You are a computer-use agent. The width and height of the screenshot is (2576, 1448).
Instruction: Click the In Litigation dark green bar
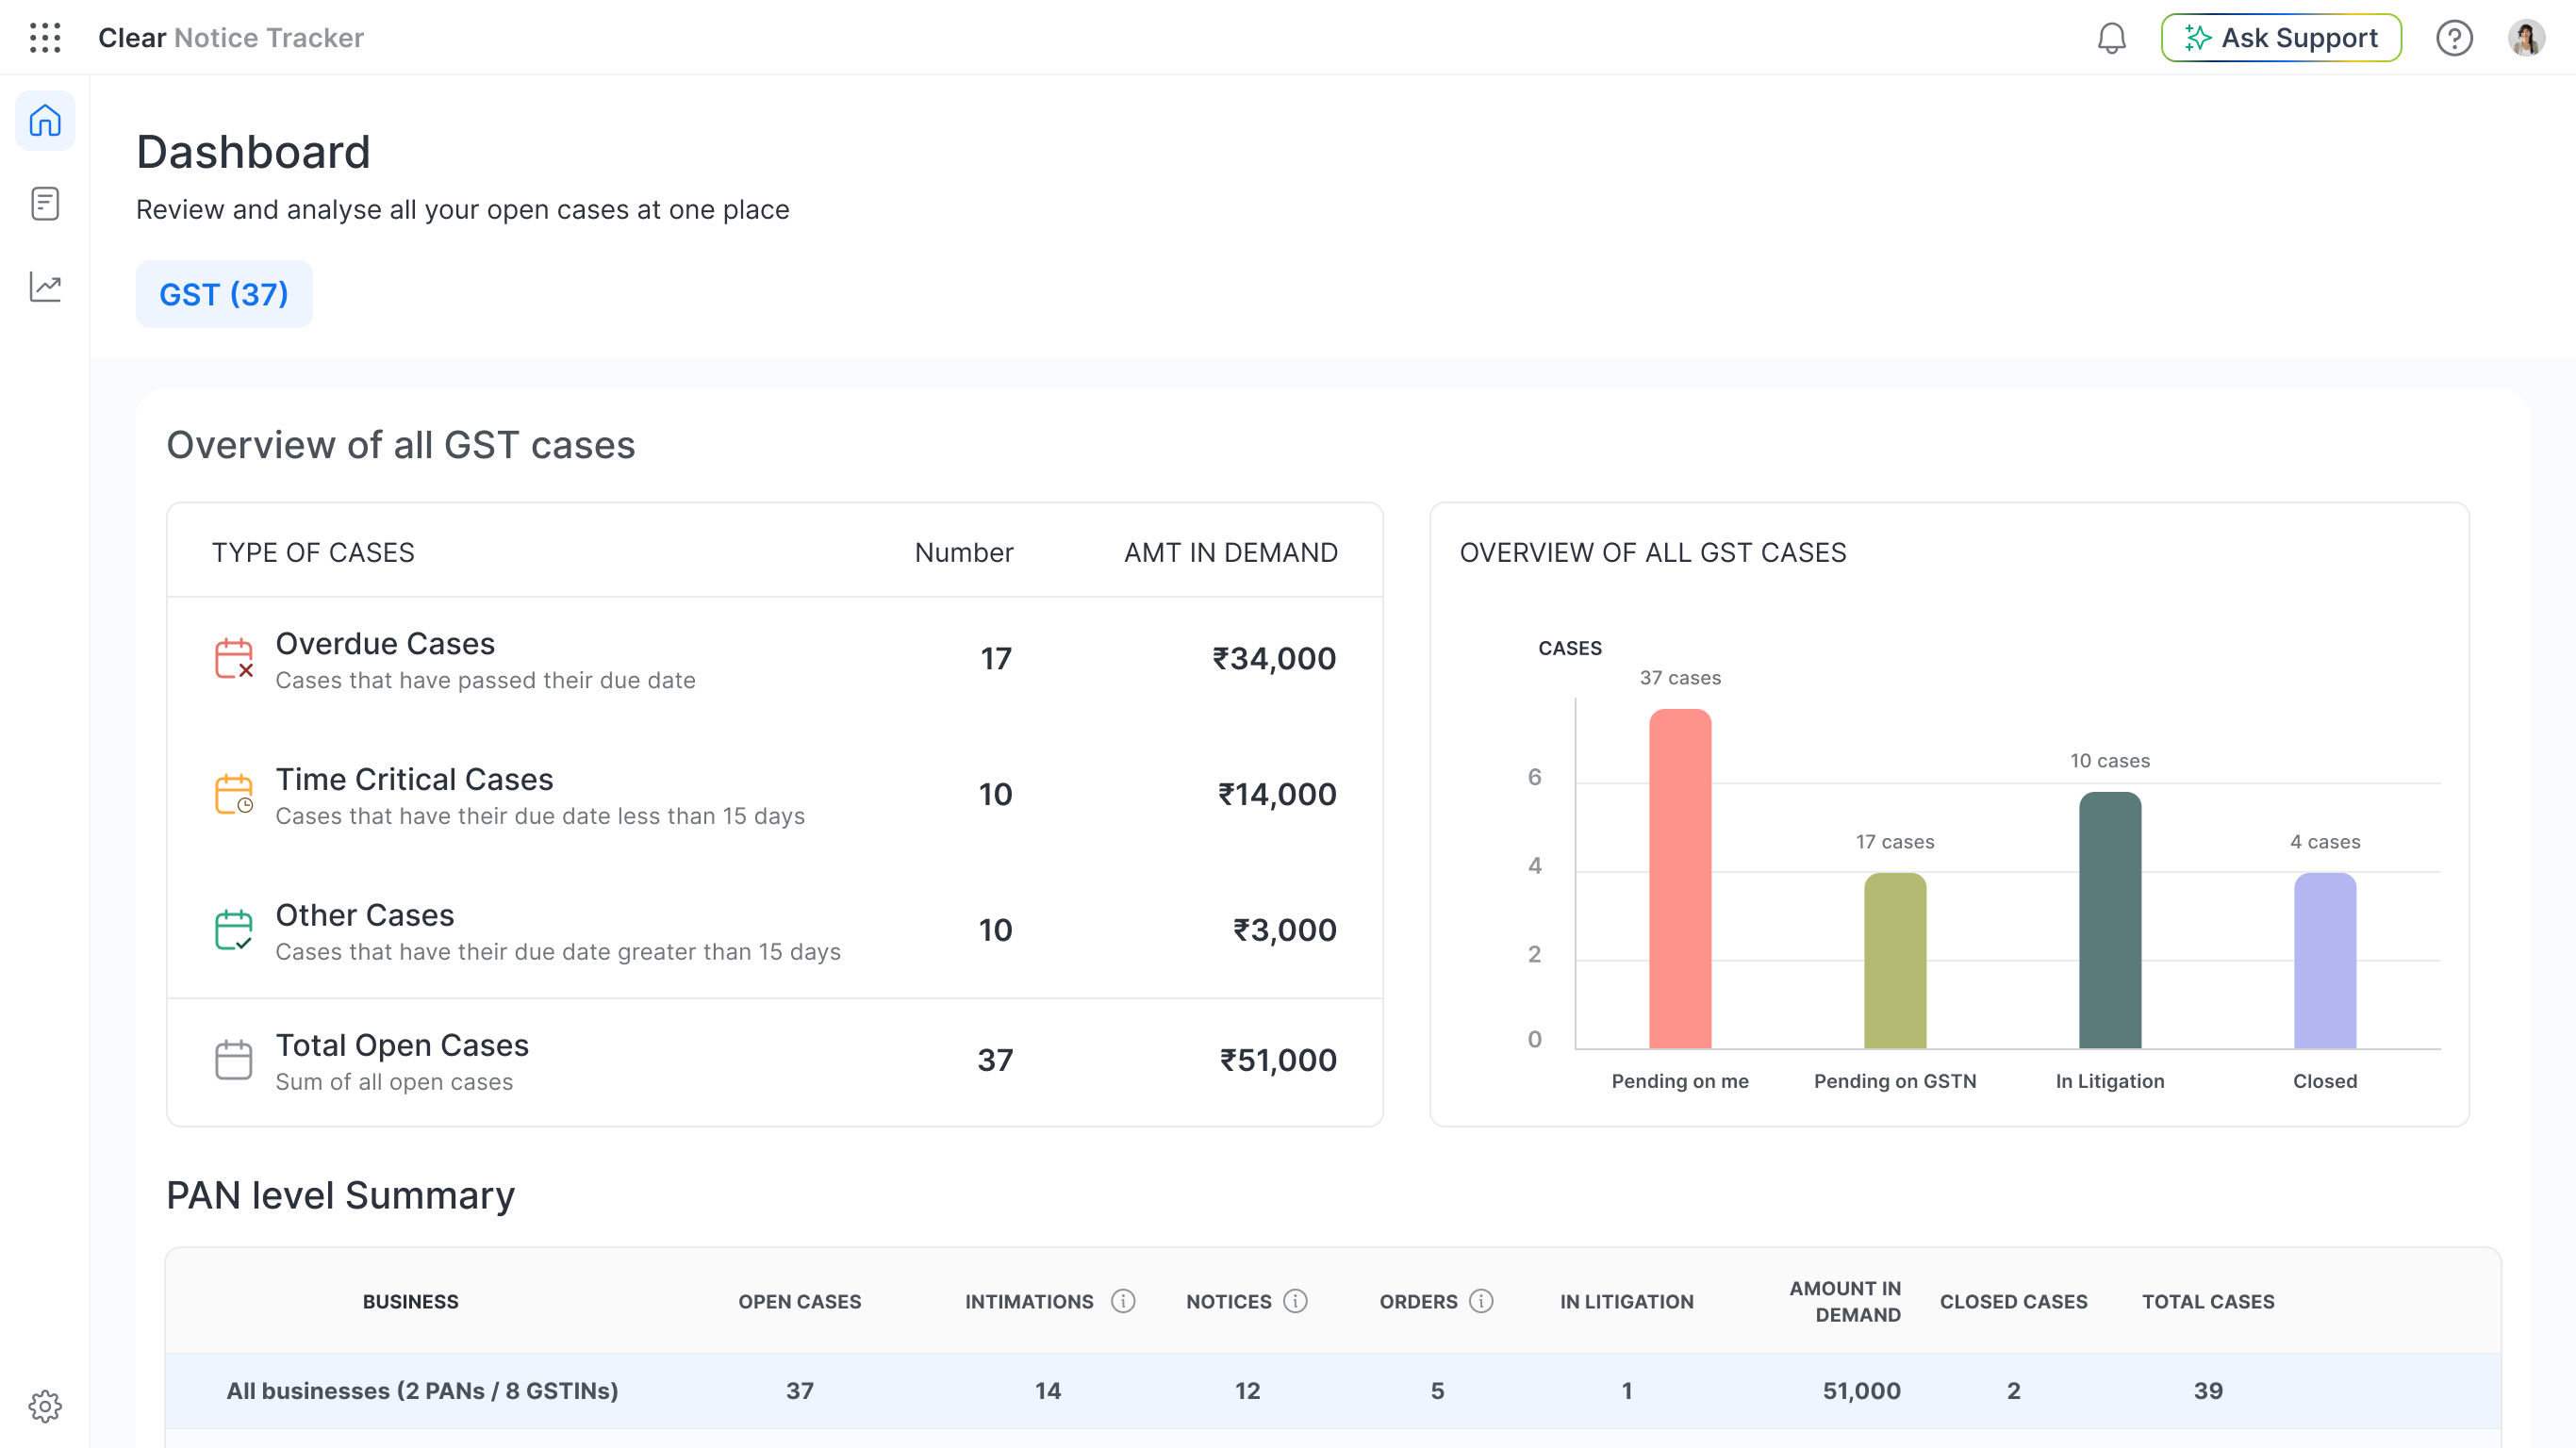(x=2110, y=920)
